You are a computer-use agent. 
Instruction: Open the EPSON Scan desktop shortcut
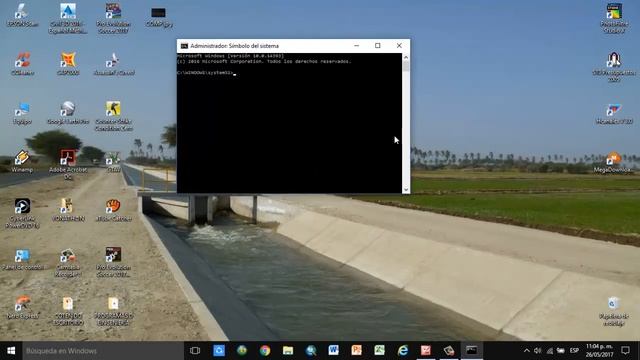[x=22, y=16]
